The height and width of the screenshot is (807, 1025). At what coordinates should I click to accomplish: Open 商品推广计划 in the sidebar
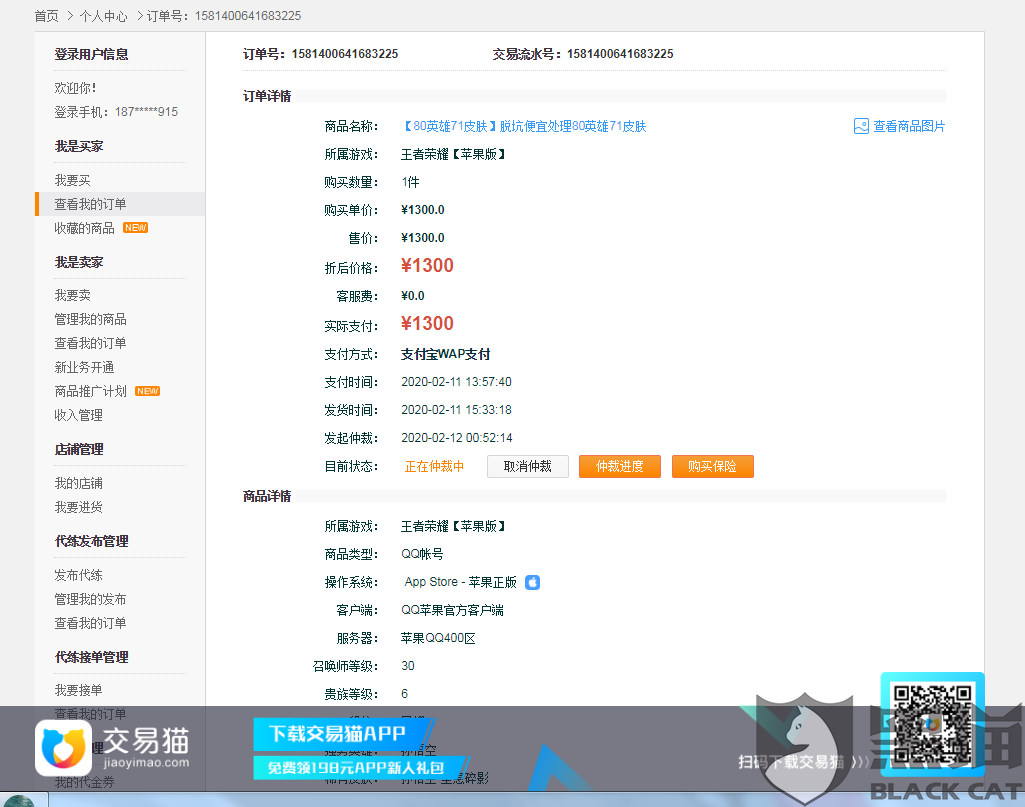pos(90,391)
